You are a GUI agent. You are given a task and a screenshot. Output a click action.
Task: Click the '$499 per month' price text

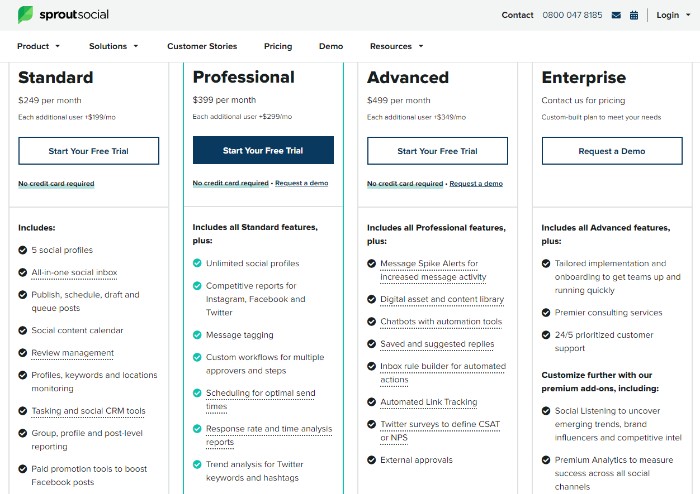point(399,100)
